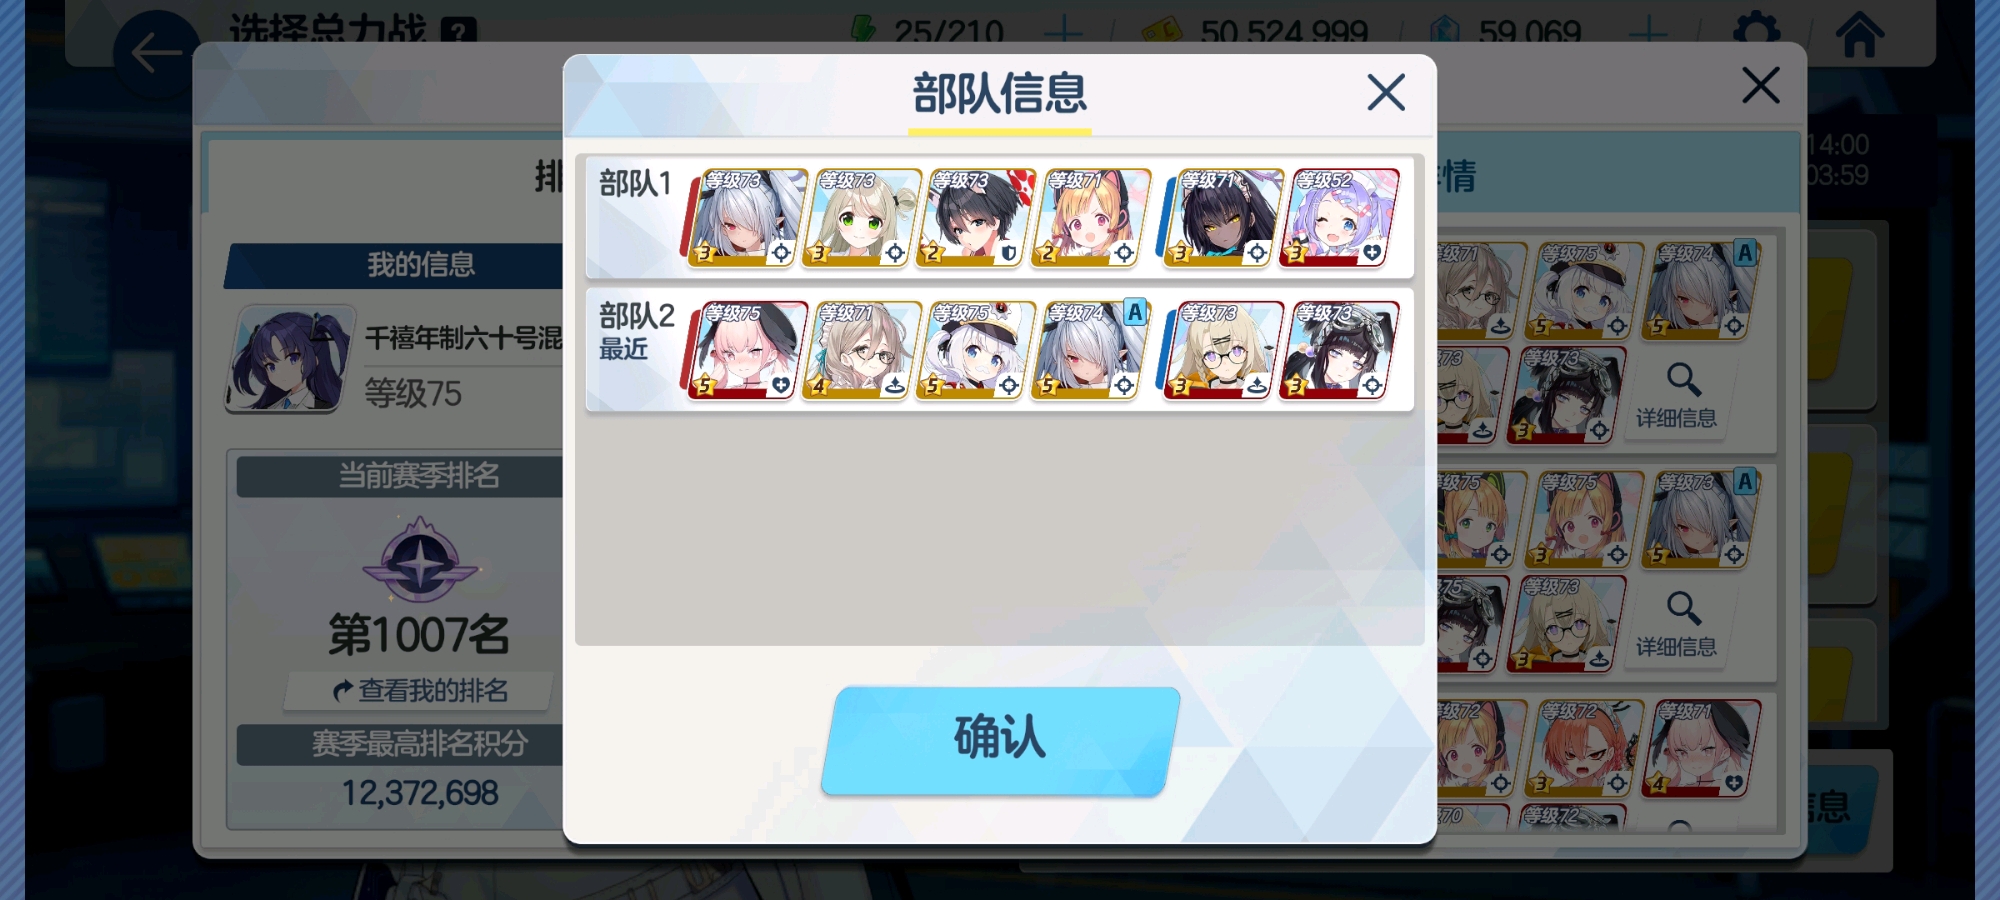View top 详细信息 magnifier icon
Image resolution: width=2000 pixels, height=900 pixels.
[1682, 380]
